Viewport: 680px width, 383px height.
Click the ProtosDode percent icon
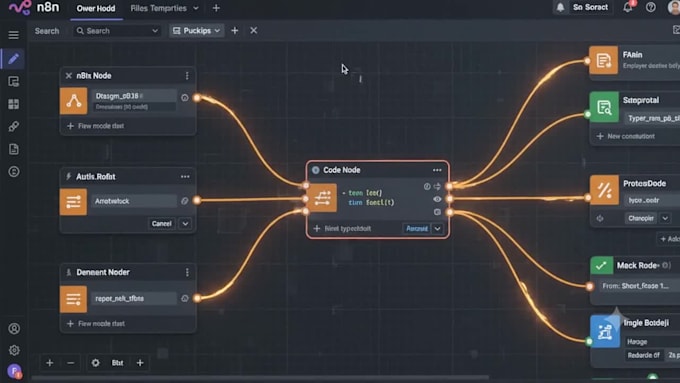[x=604, y=190]
